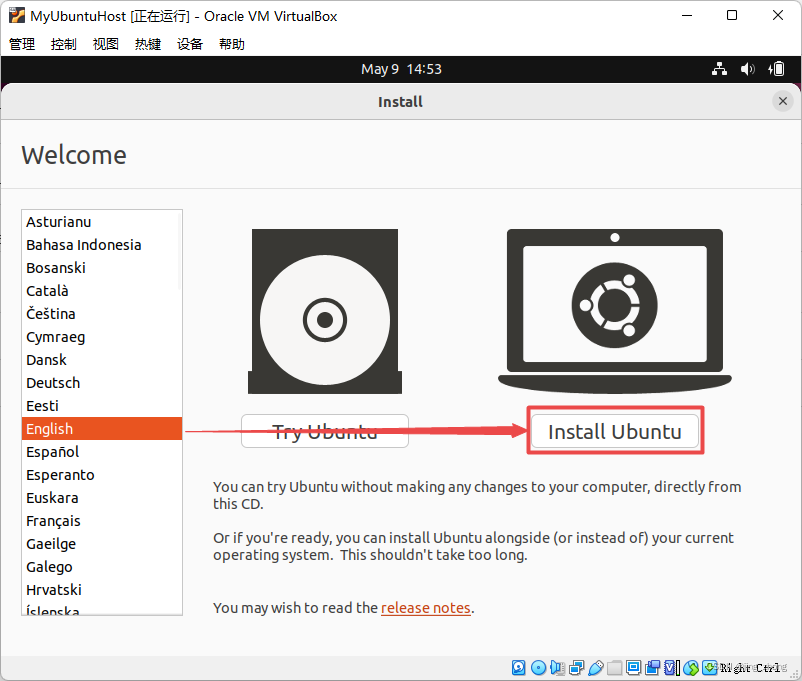This screenshot has width=802, height=681.
Task: Click the VirtualBox app icon in title bar
Action: click(17, 15)
